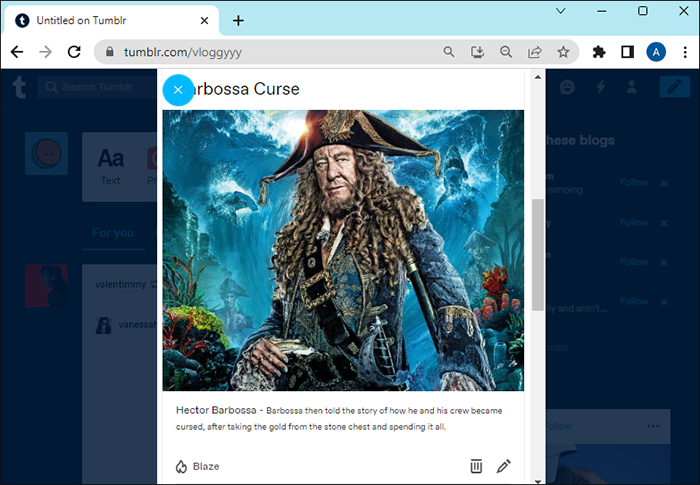700x485 pixels.
Task: Open a new browser tab
Action: click(x=238, y=21)
